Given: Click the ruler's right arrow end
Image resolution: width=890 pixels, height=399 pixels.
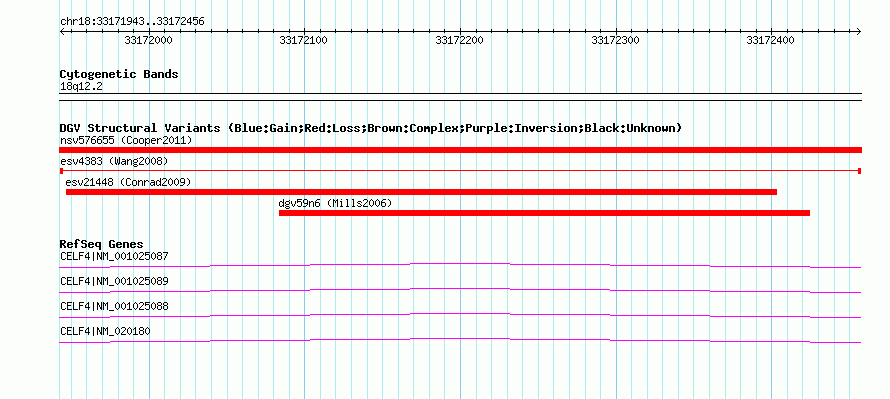Looking at the screenshot, I should point(859,32).
